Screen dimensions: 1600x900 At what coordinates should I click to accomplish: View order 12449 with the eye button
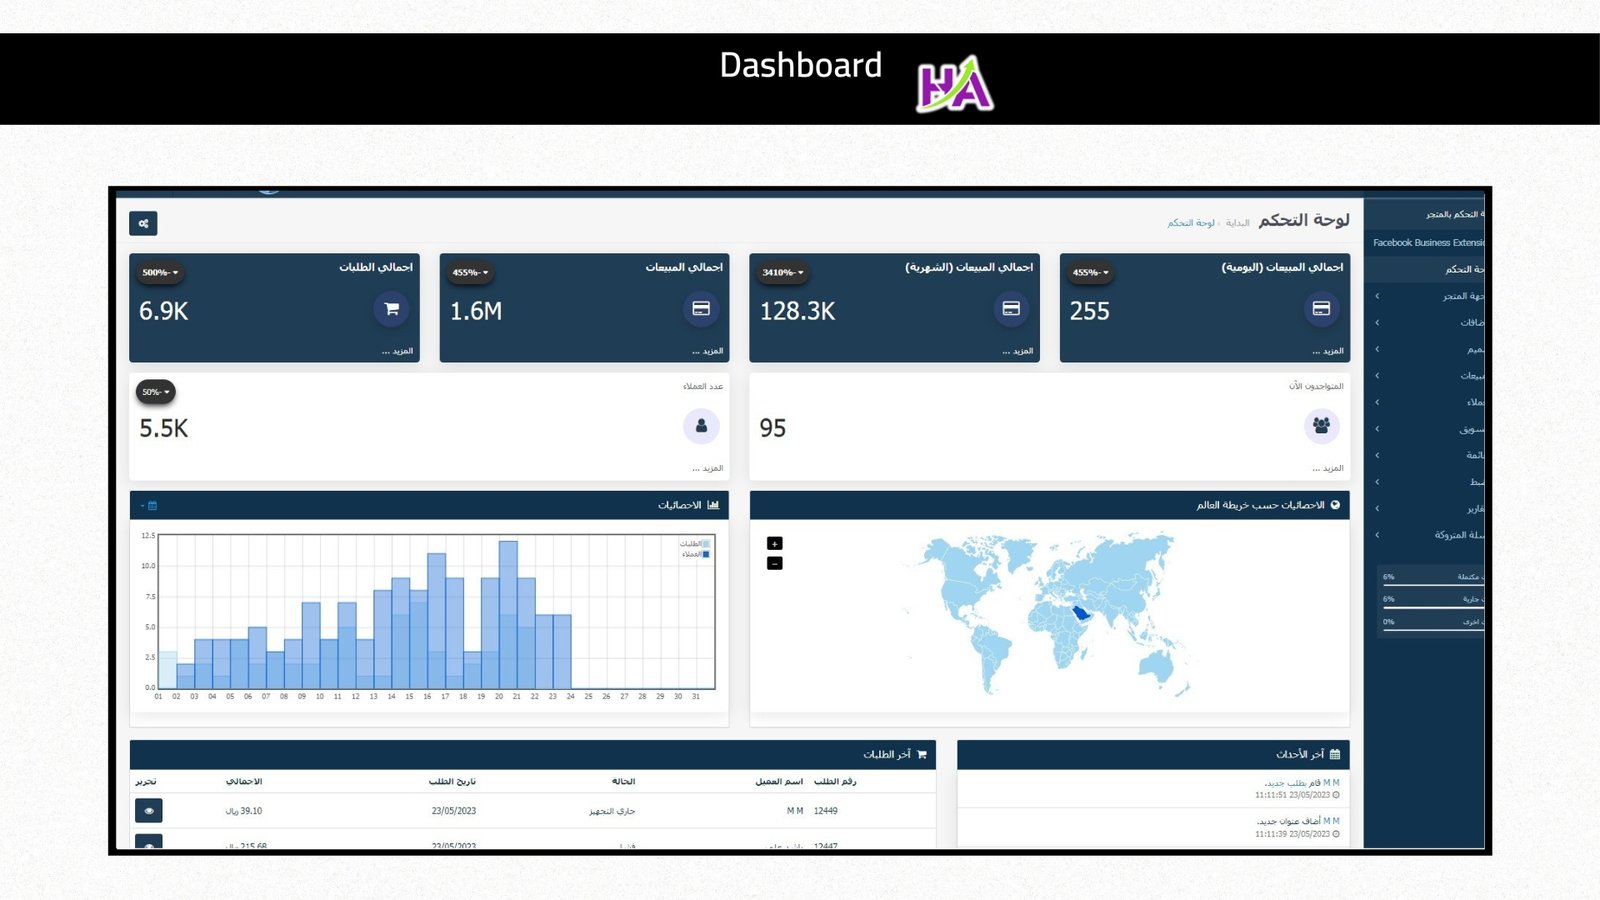(x=149, y=811)
